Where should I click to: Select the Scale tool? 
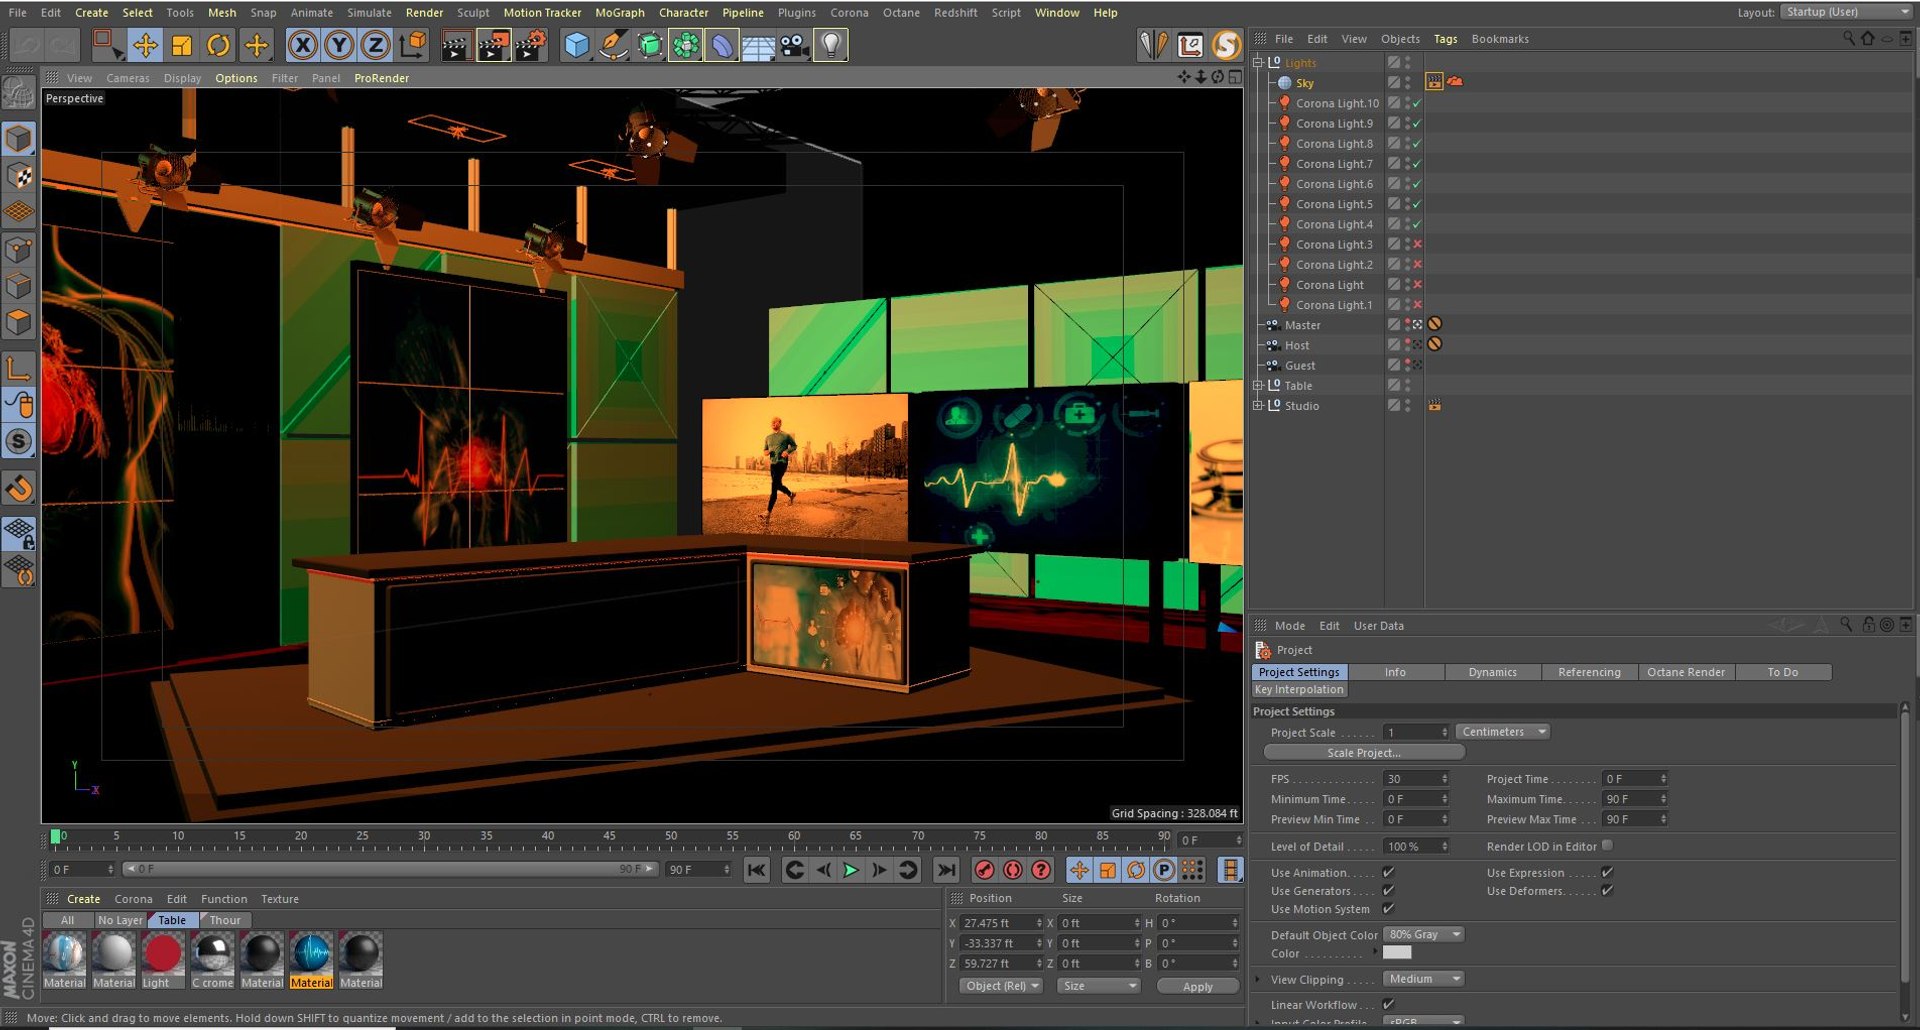pos(182,45)
